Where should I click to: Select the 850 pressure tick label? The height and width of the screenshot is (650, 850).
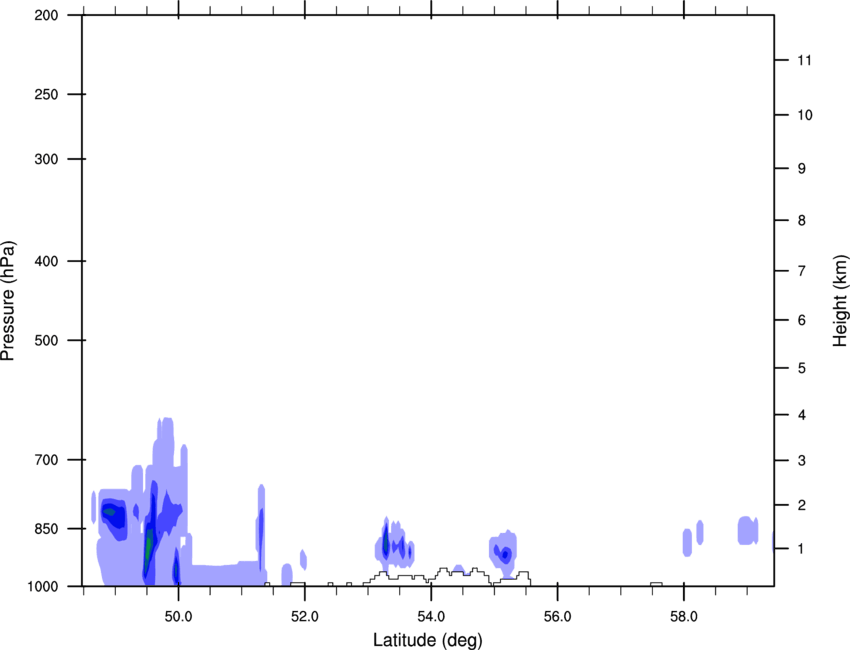click(46, 529)
